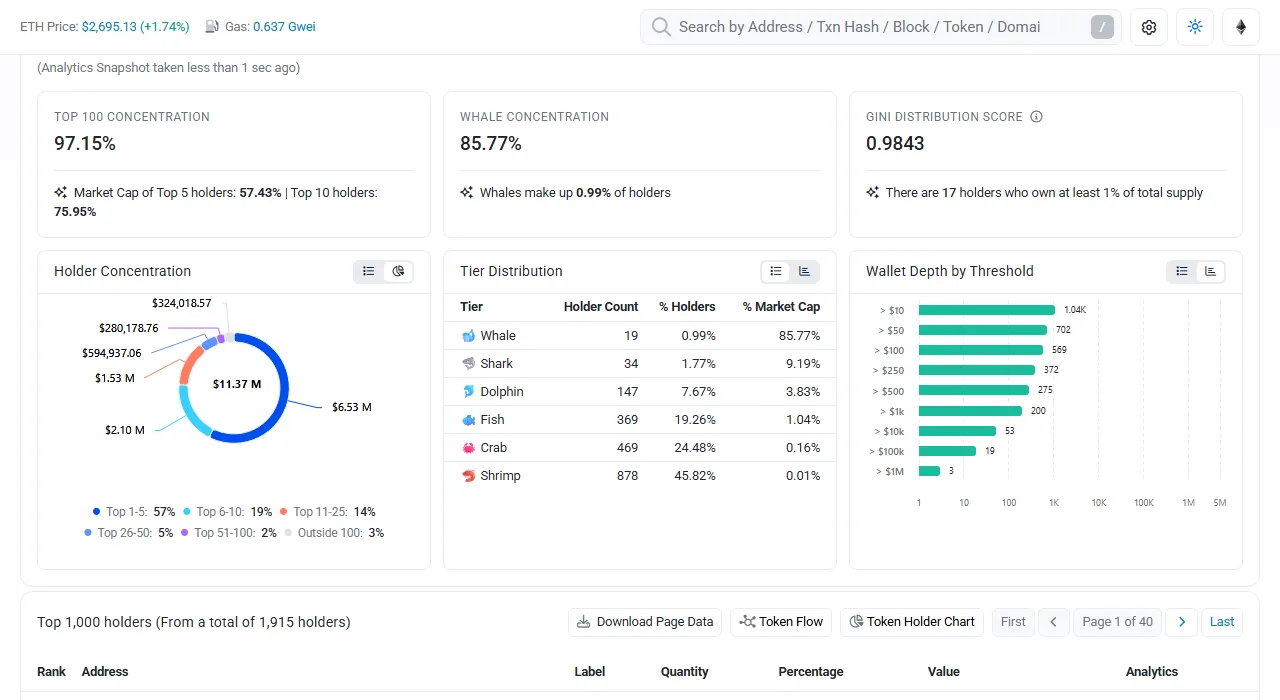Viewport: 1280px width, 700px height.
Task: Jump to the Last page
Action: (x=1222, y=622)
